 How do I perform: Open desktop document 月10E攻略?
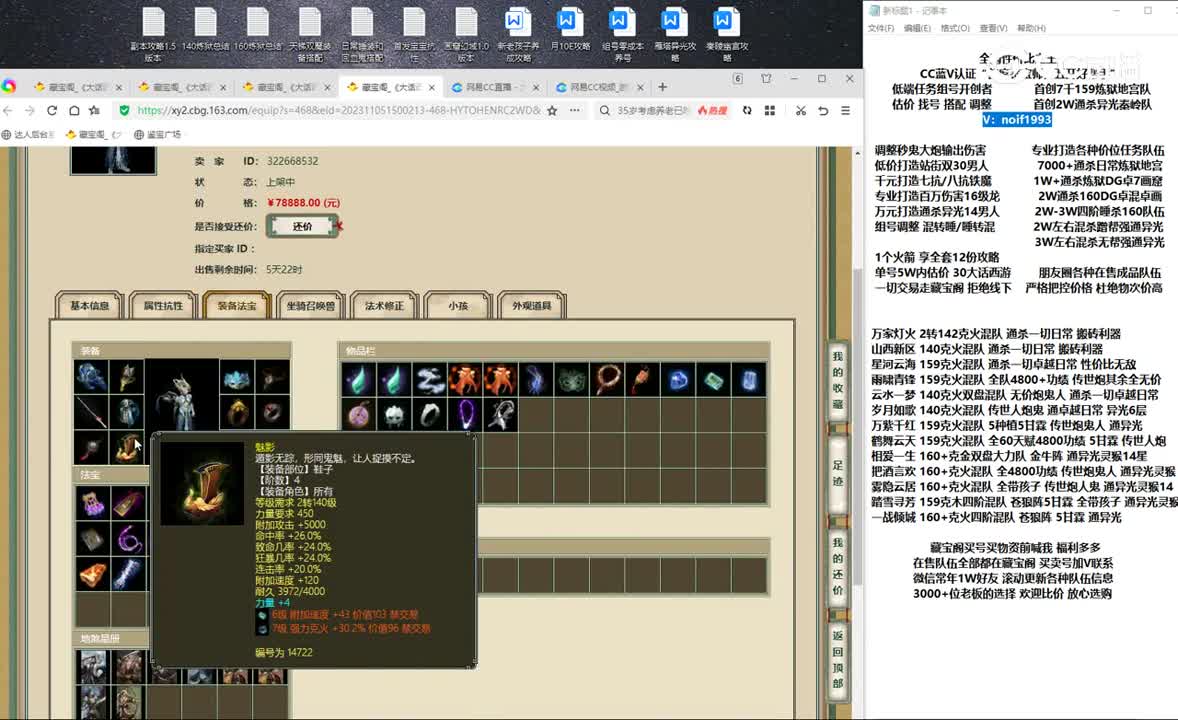pos(570,30)
